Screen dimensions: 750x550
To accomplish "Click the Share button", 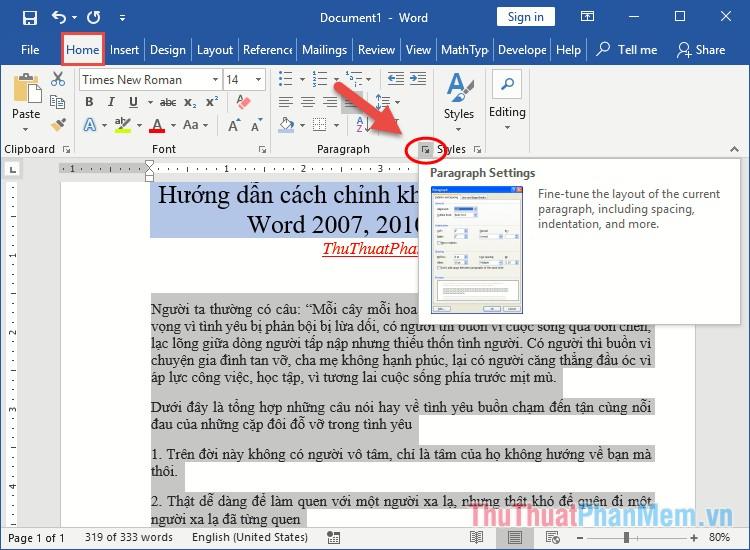I will [701, 50].
